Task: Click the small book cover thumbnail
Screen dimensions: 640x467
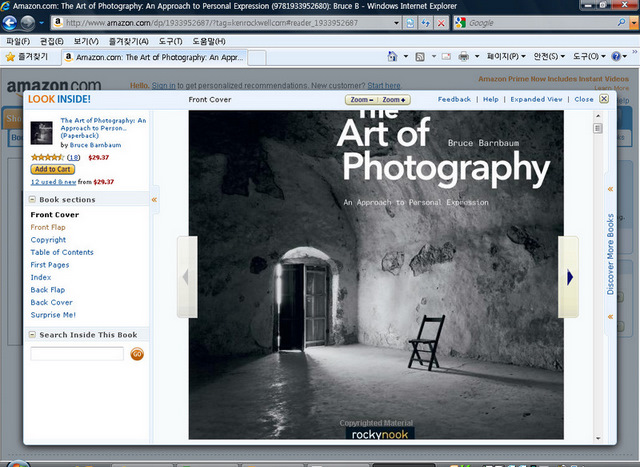Action: pyautogui.click(x=42, y=133)
